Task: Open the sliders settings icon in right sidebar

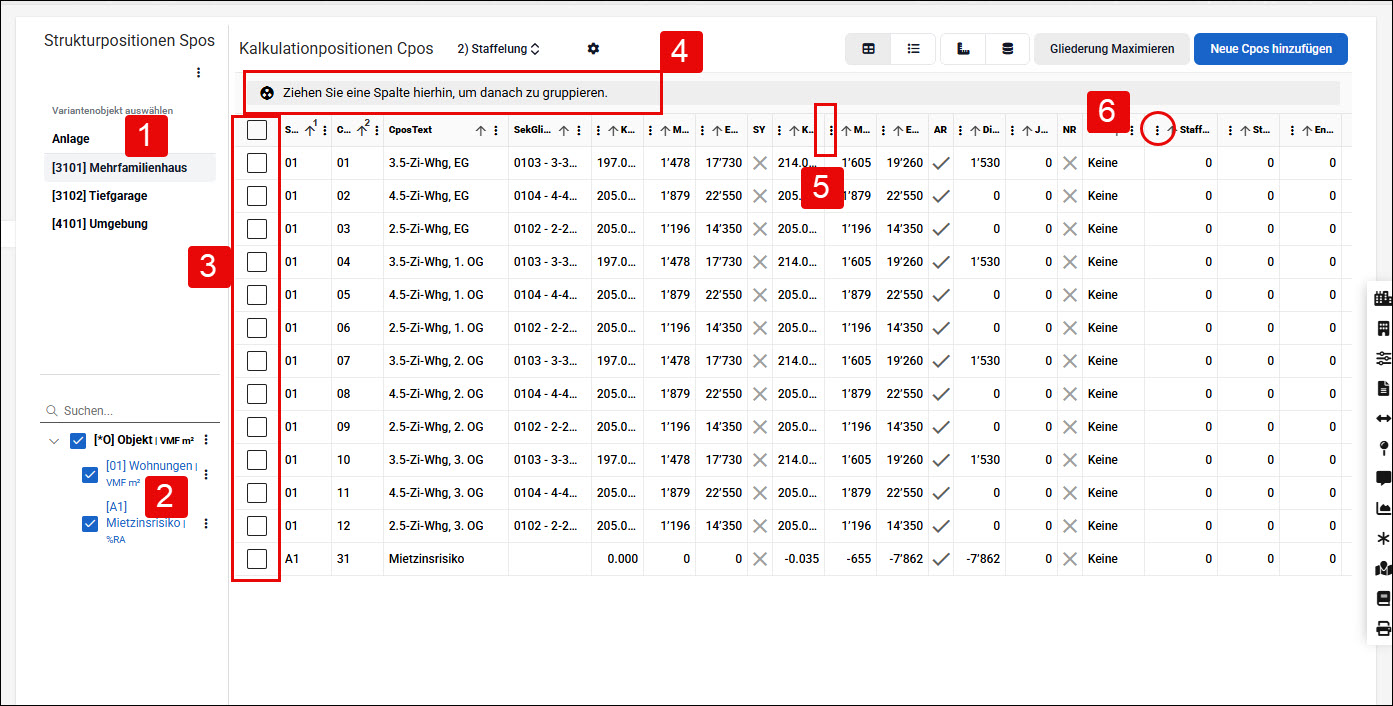Action: pyautogui.click(x=1383, y=358)
